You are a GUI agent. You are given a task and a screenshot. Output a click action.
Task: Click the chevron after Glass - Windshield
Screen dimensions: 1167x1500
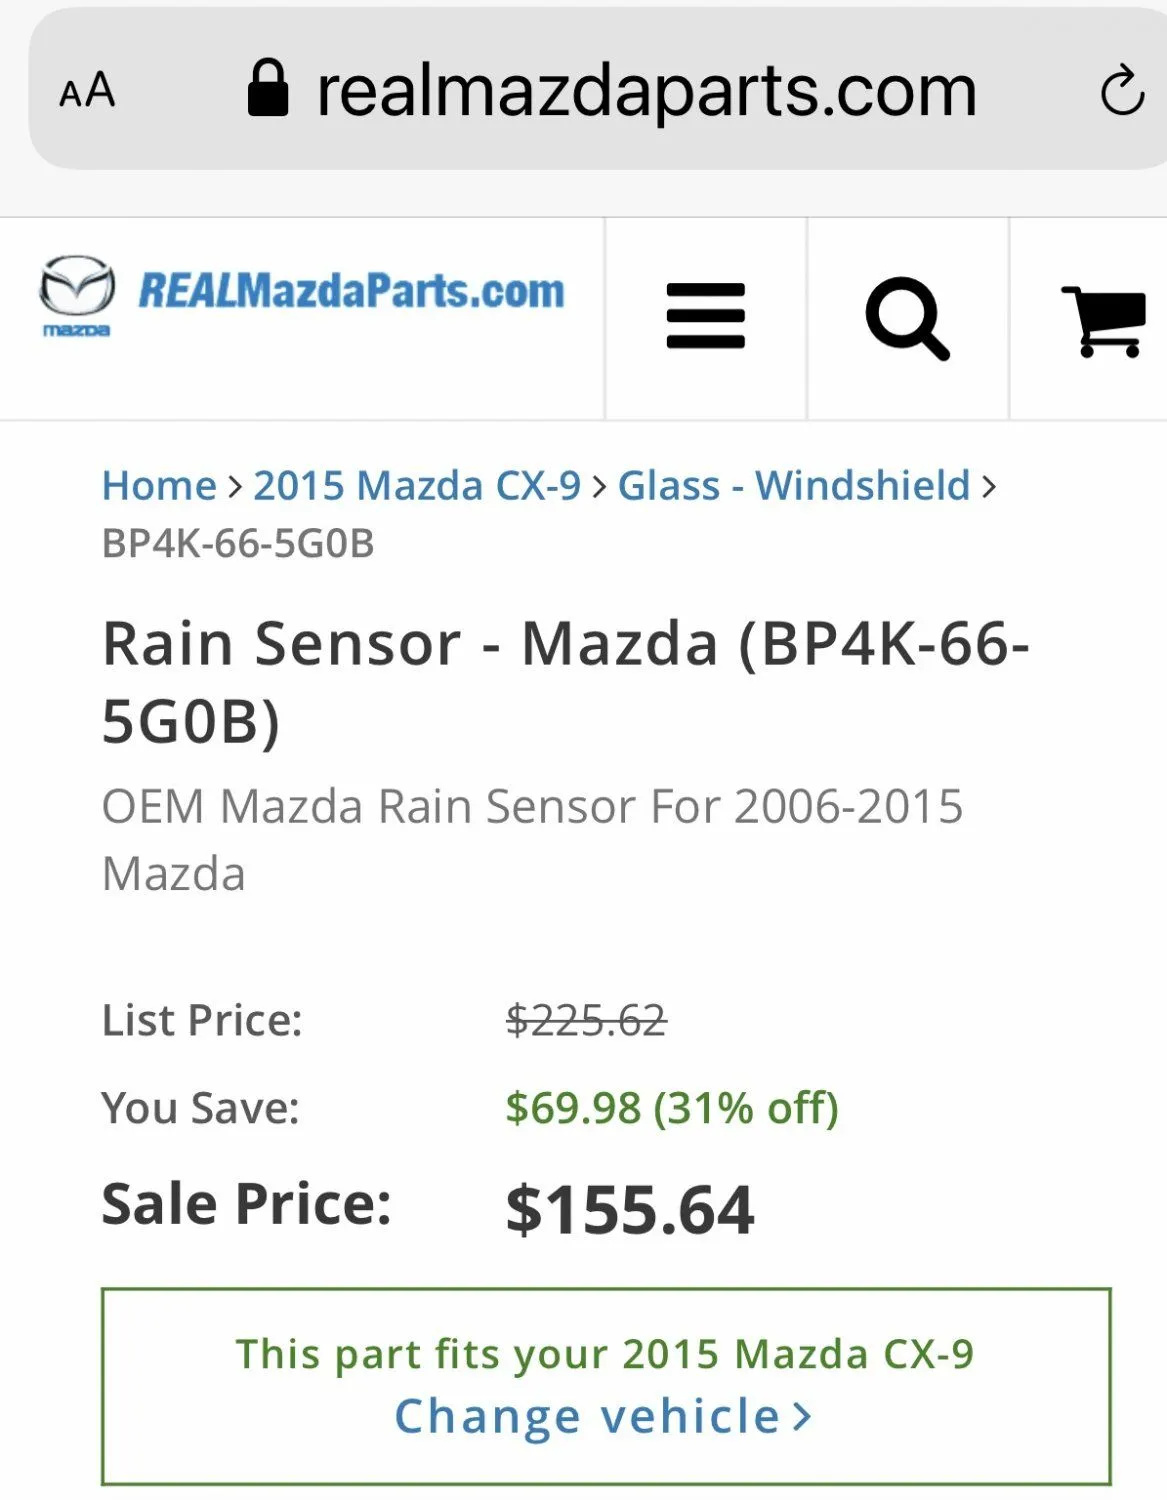[989, 487]
